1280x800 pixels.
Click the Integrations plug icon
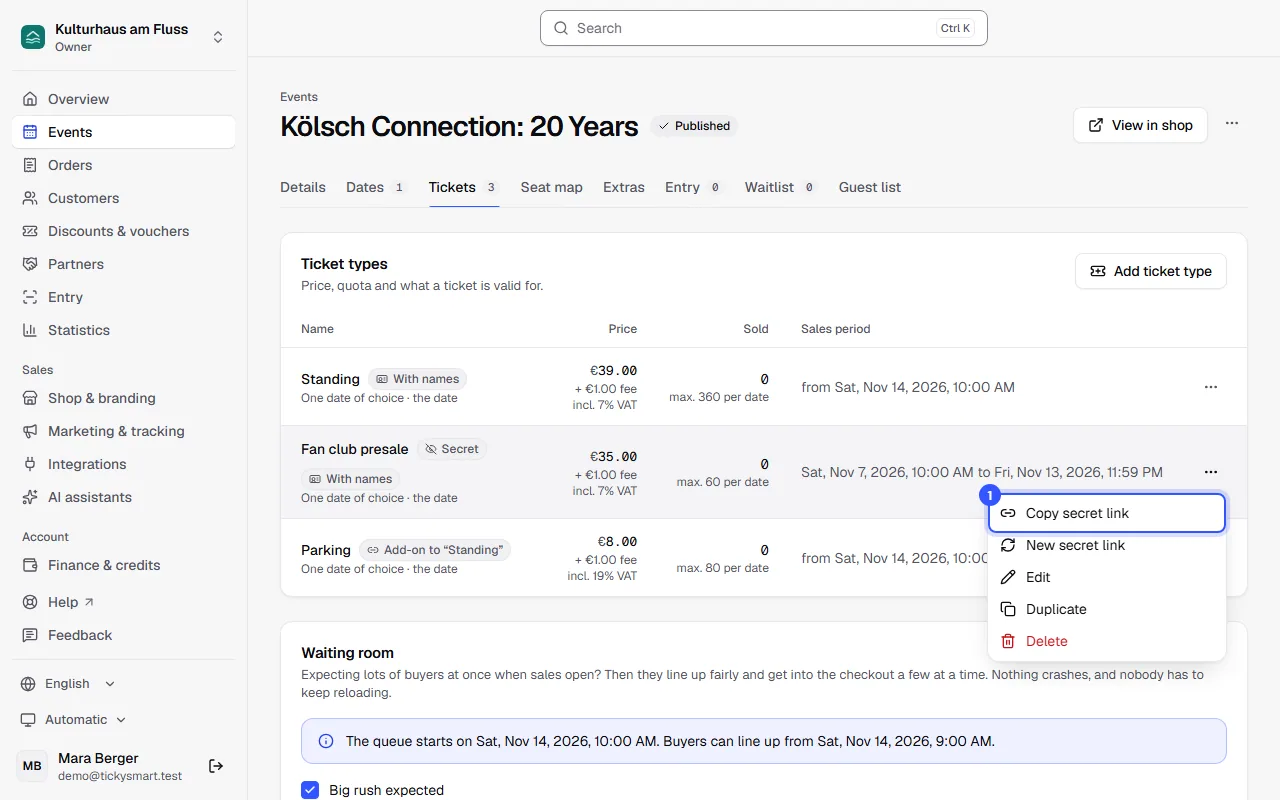pyautogui.click(x=30, y=464)
